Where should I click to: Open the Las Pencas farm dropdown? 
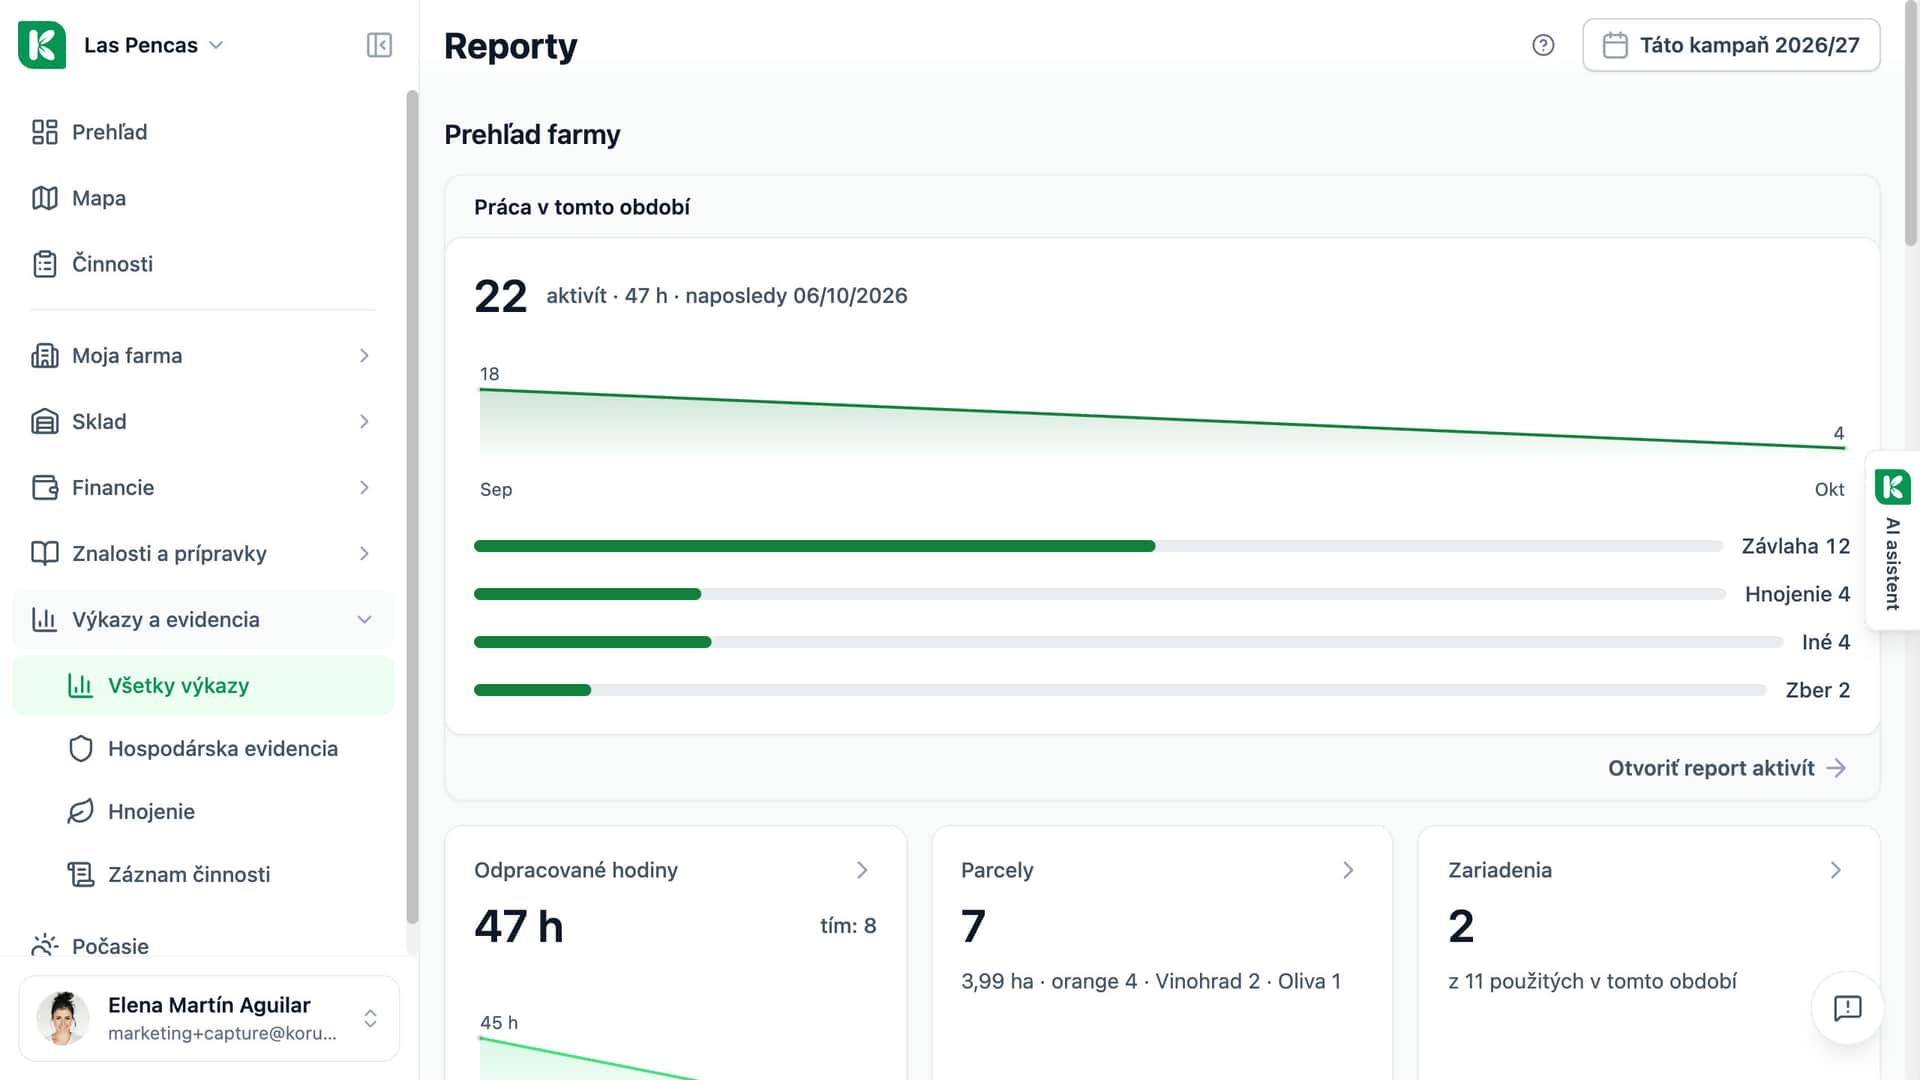pos(154,45)
